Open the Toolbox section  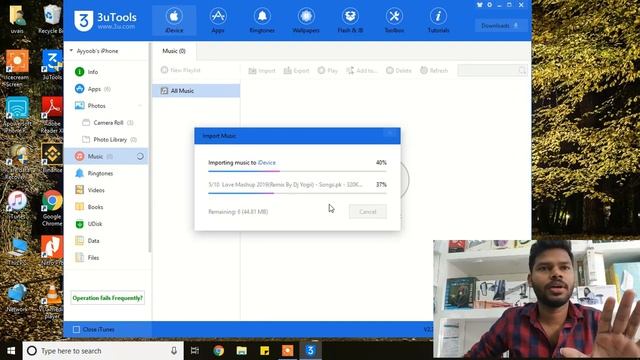pyautogui.click(x=394, y=20)
